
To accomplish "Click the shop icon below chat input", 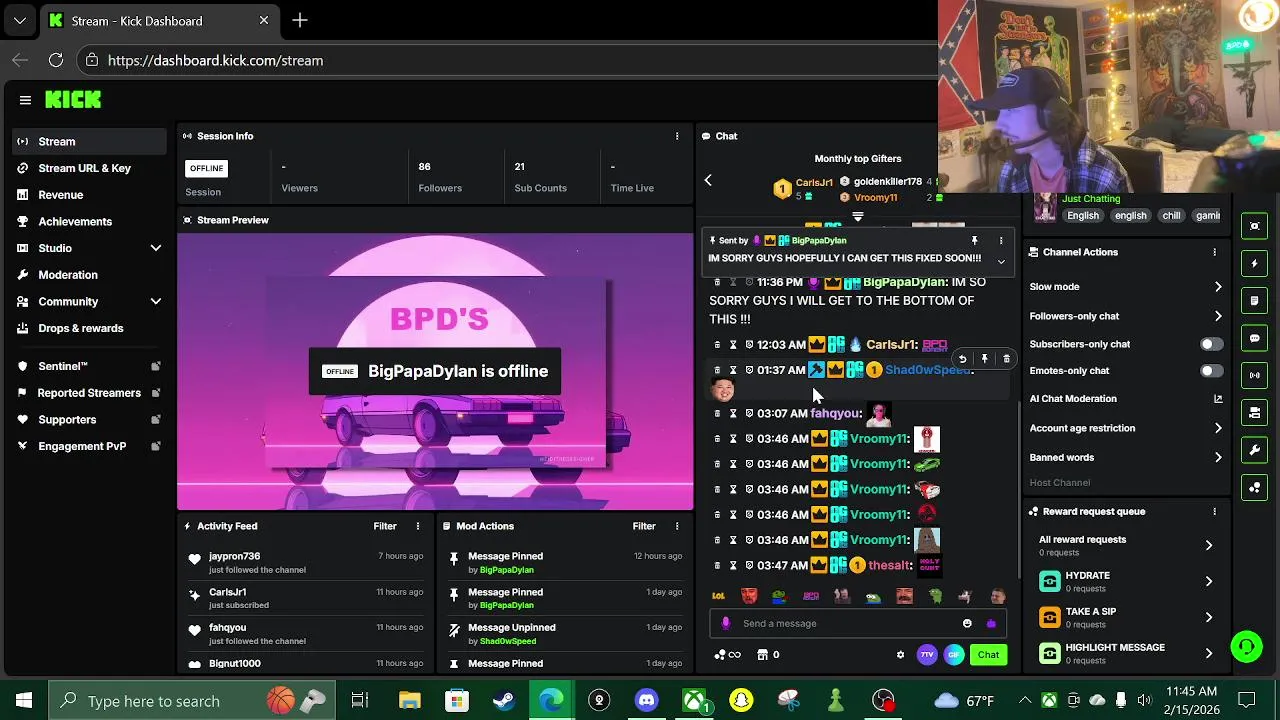I will (x=762, y=655).
